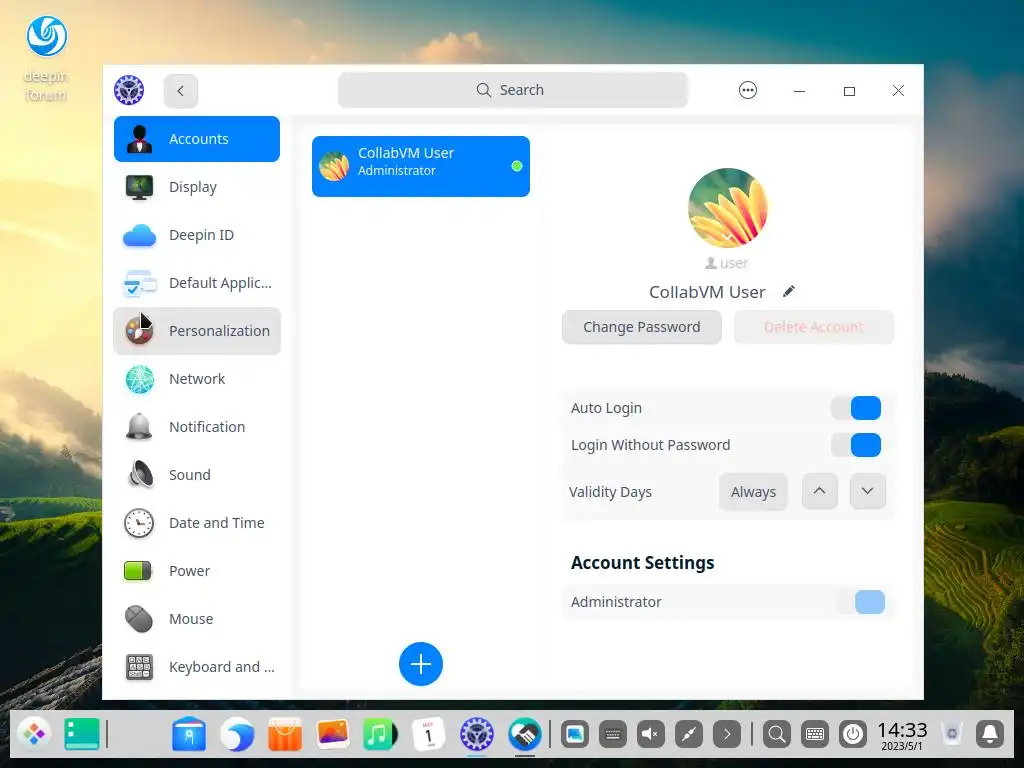Open the notification bell in dock
This screenshot has height=768, width=1024.
(990, 735)
